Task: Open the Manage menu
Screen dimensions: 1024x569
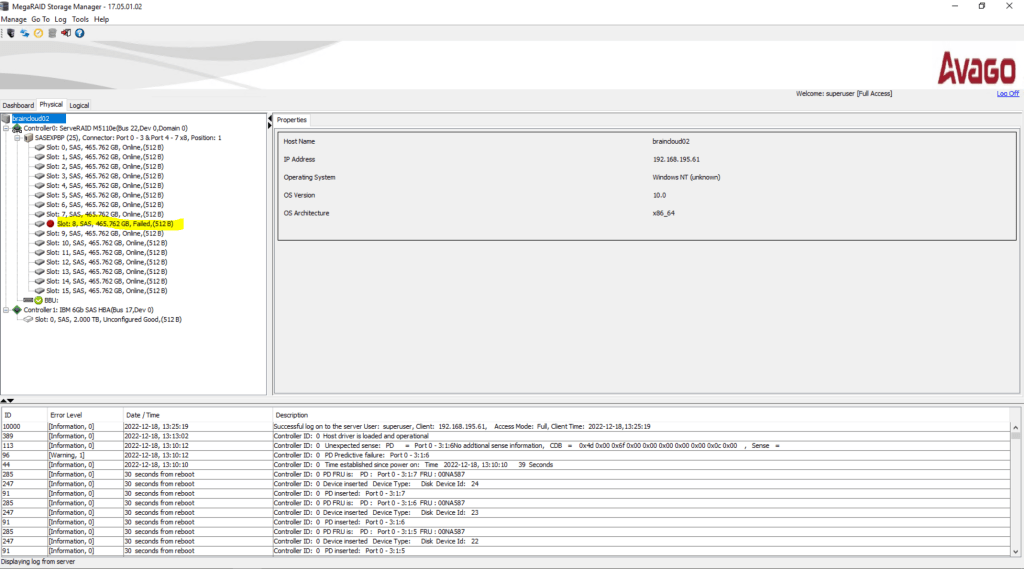Action: click(14, 20)
